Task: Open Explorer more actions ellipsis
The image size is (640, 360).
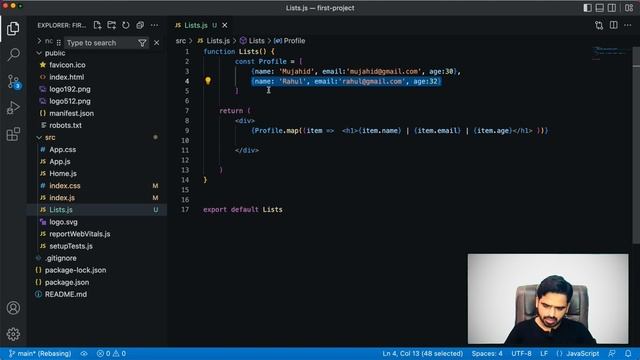Action: 154,25
